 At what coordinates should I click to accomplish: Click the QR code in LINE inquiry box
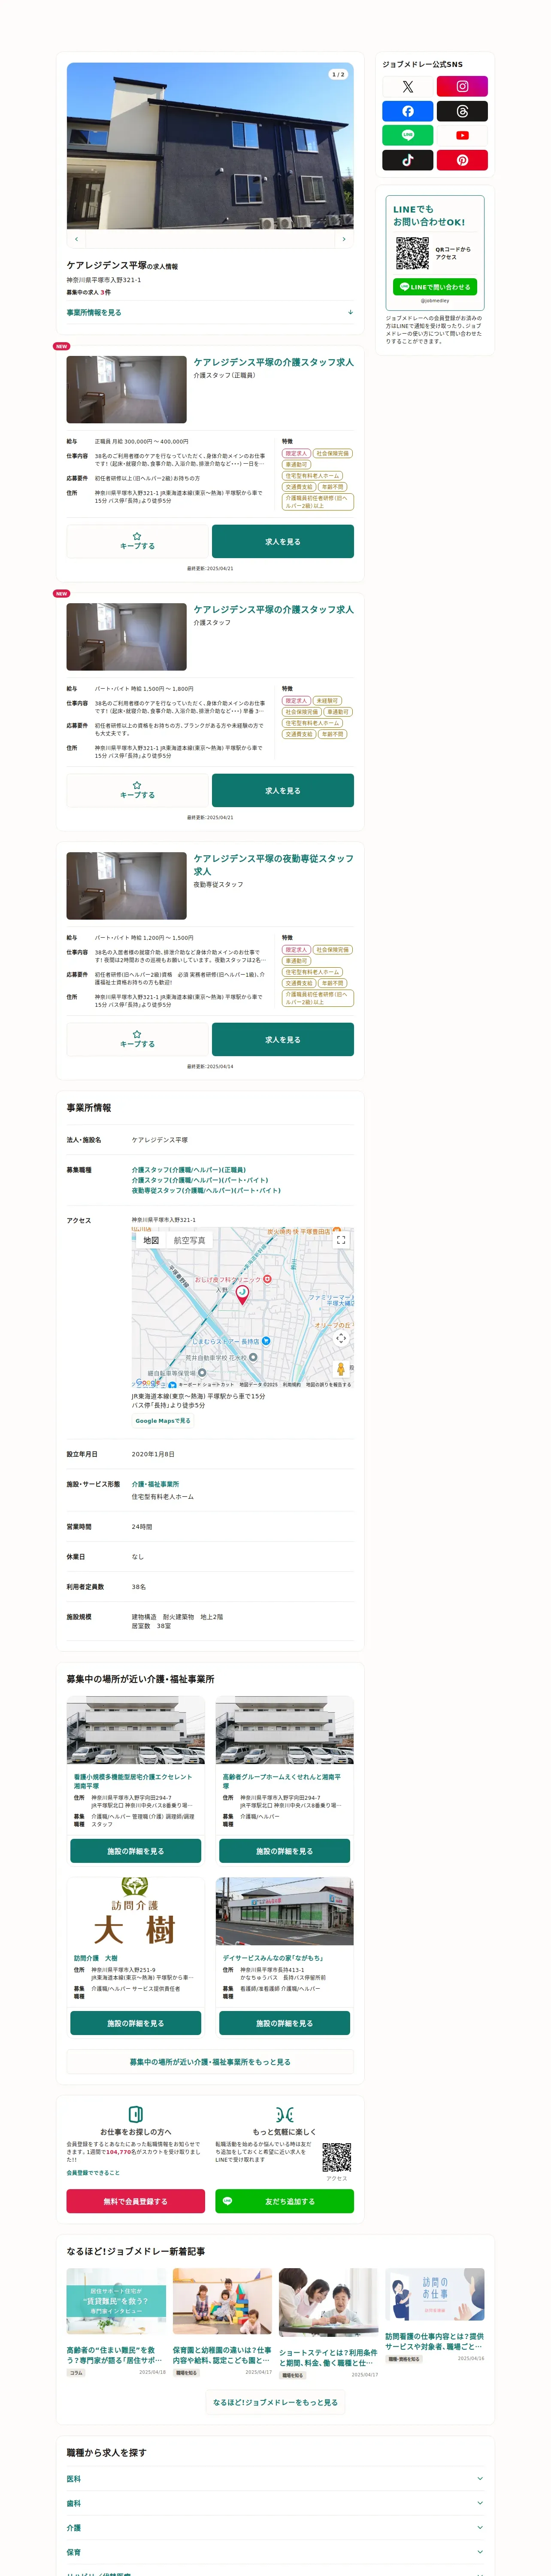click(x=412, y=253)
